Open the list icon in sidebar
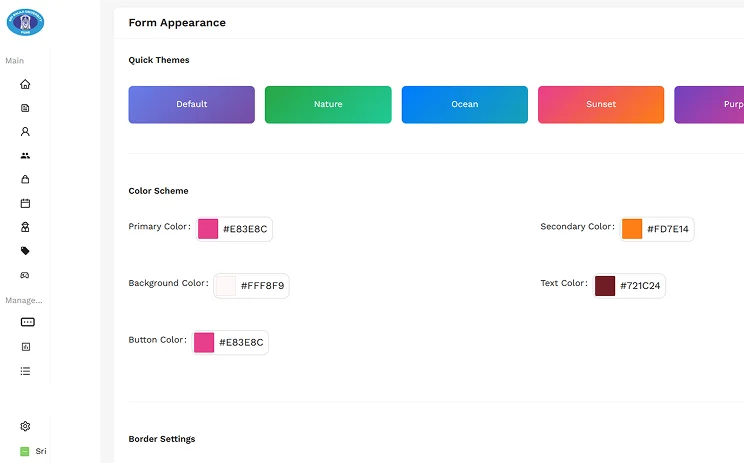 pyautogui.click(x=25, y=371)
